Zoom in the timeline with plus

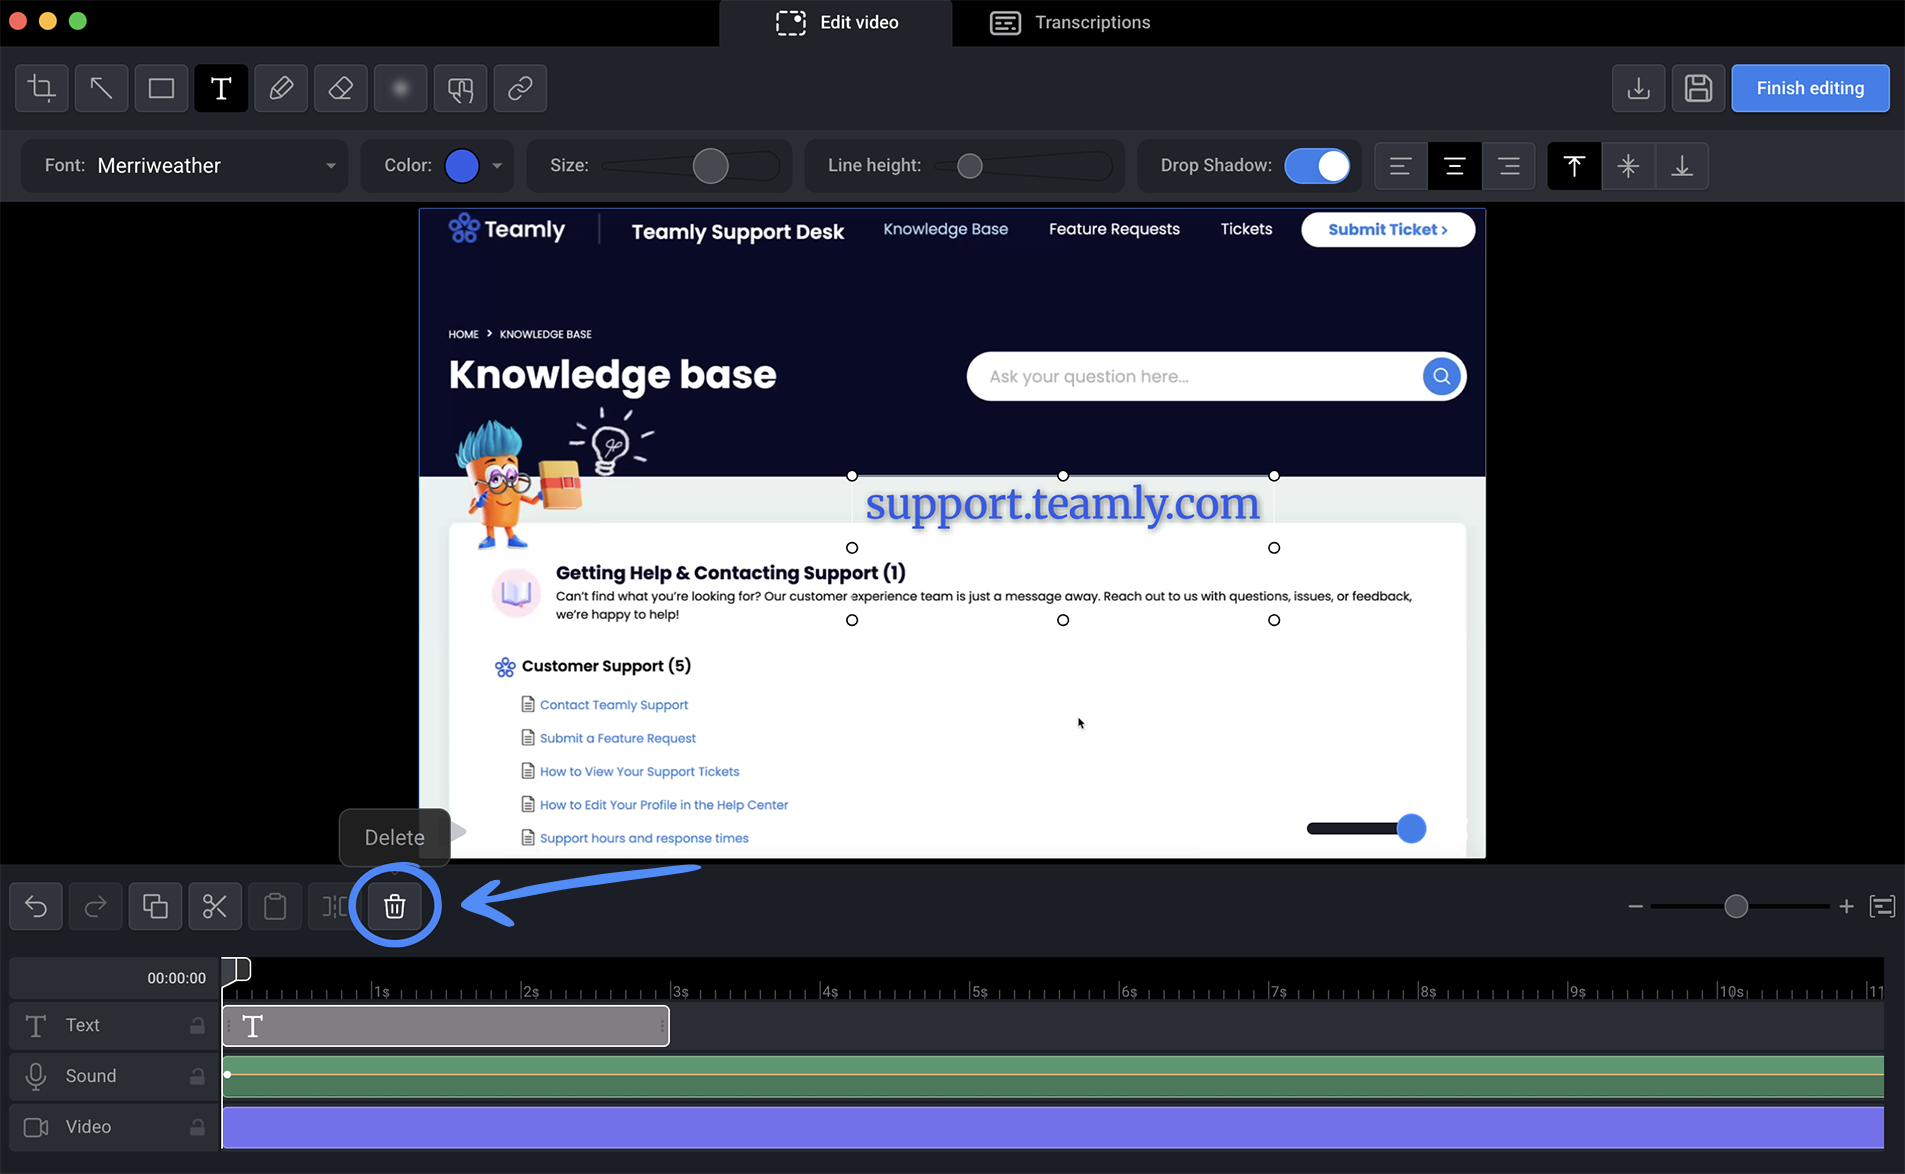pyautogui.click(x=1846, y=906)
